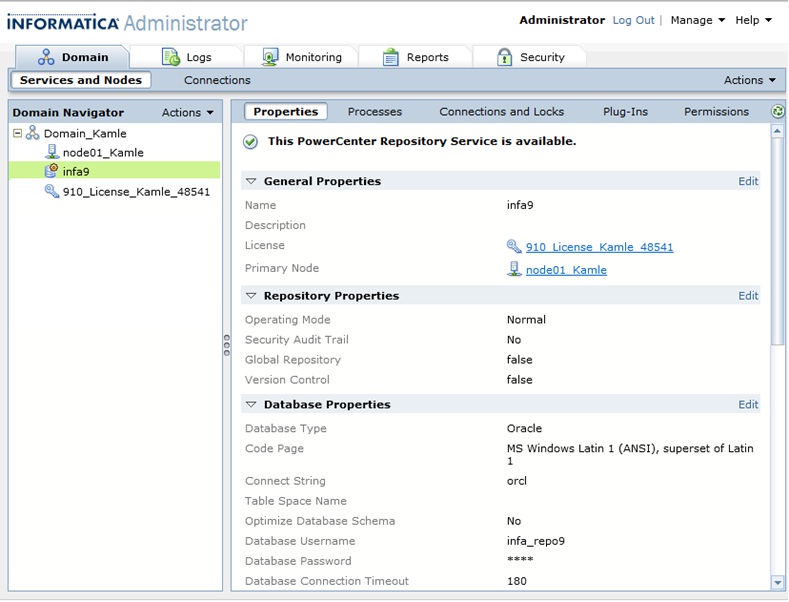Click the Security tab padlock icon
This screenshot has width=789, height=602.
click(504, 57)
